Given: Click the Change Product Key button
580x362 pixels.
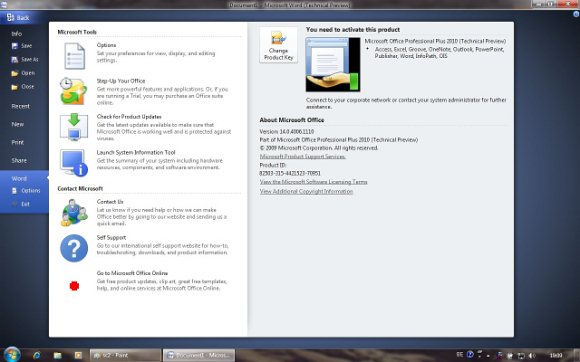Looking at the screenshot, I should click(279, 45).
